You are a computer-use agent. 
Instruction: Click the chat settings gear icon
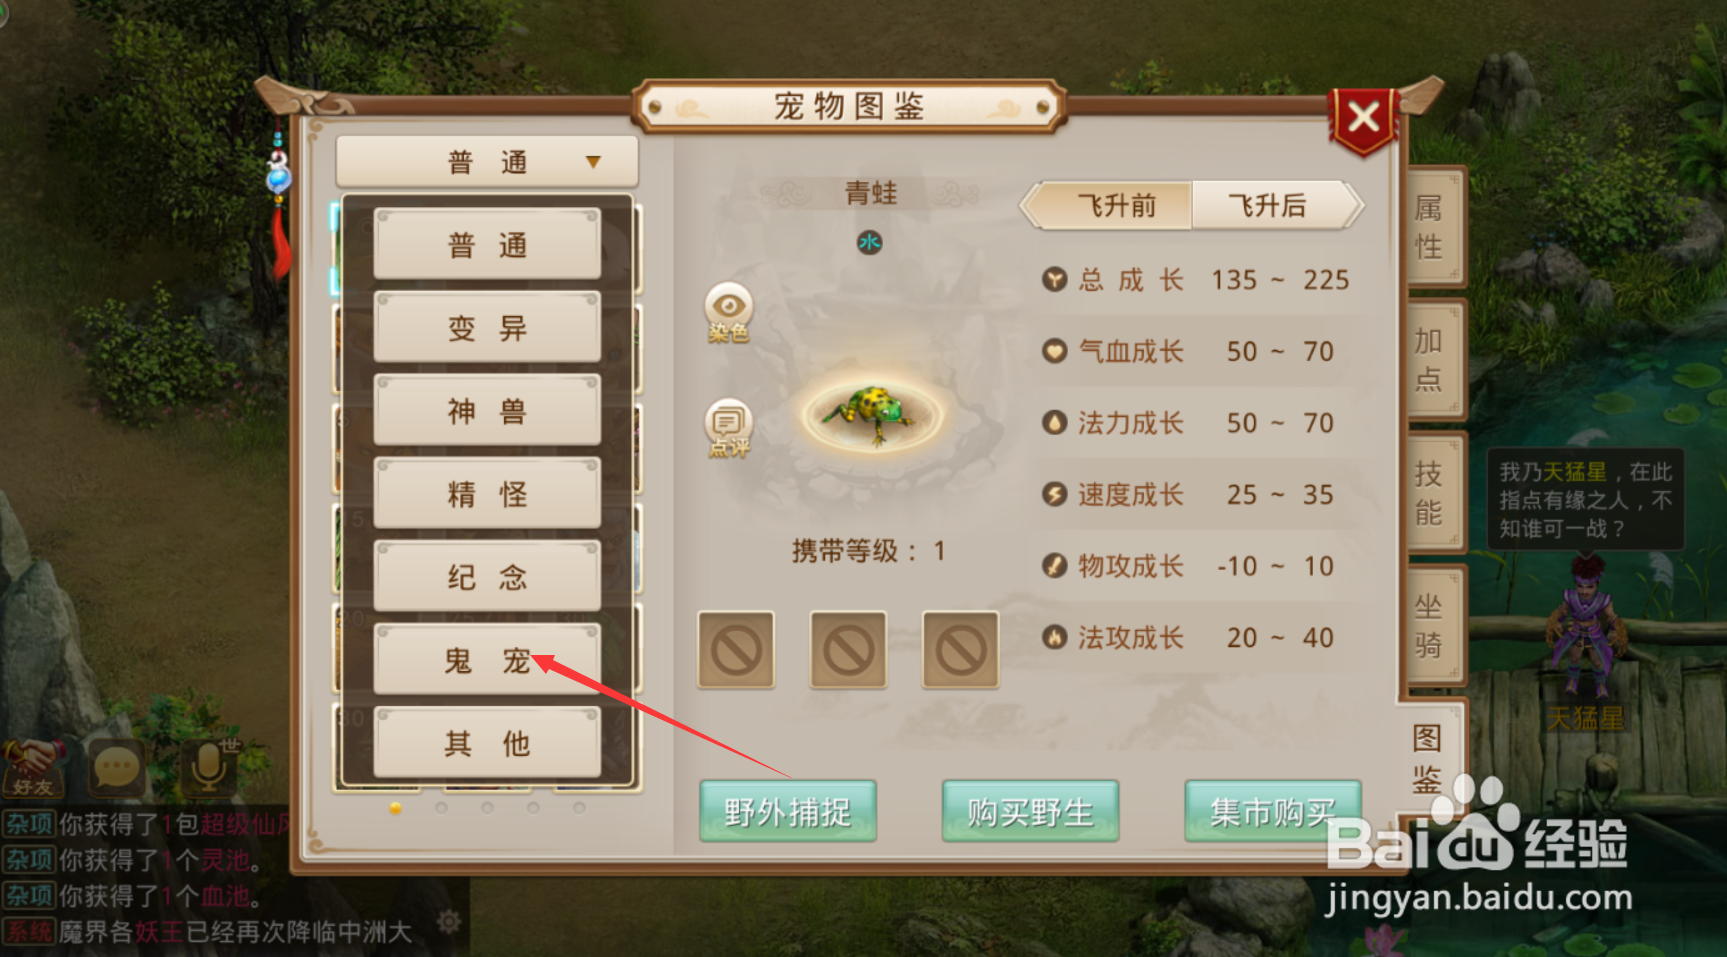coord(449,921)
